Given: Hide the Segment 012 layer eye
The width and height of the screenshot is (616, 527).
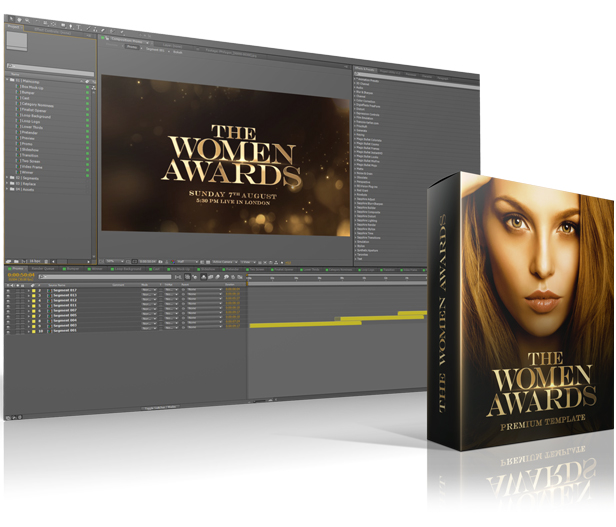Looking at the screenshot, I should (8, 300).
